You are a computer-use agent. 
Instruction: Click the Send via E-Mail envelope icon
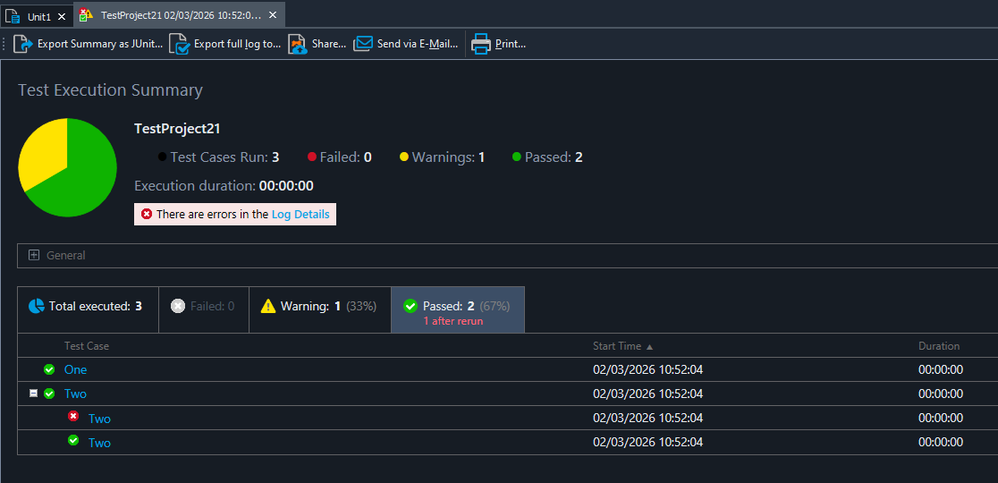pyautogui.click(x=363, y=44)
